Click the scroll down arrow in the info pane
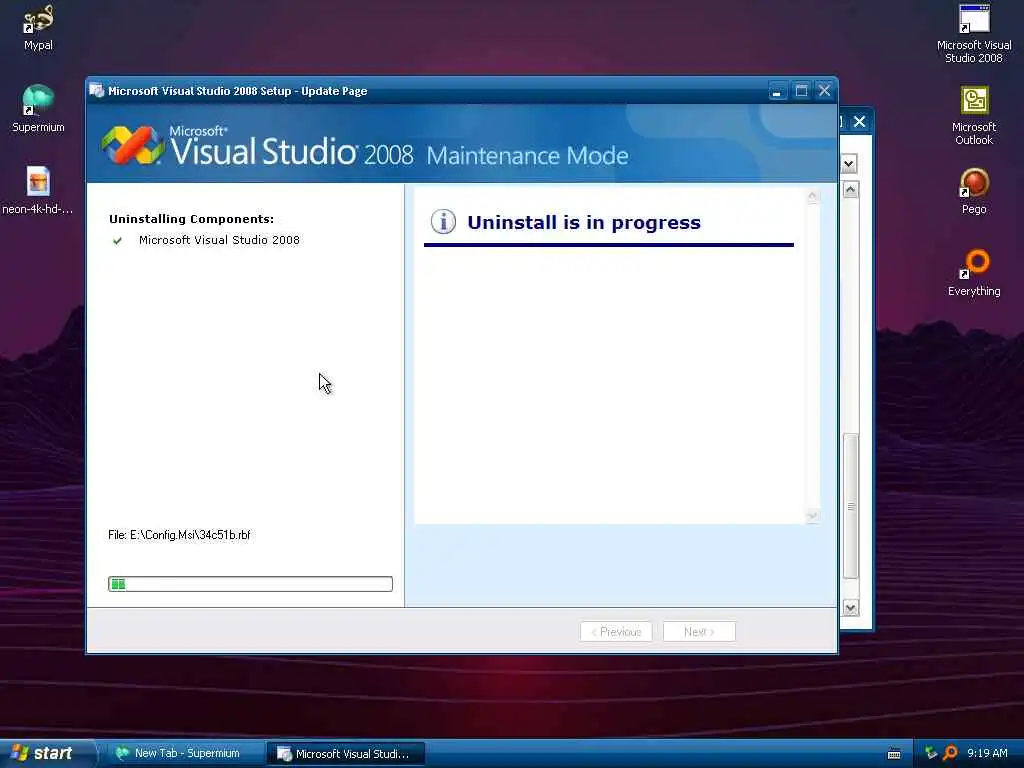 [x=812, y=516]
